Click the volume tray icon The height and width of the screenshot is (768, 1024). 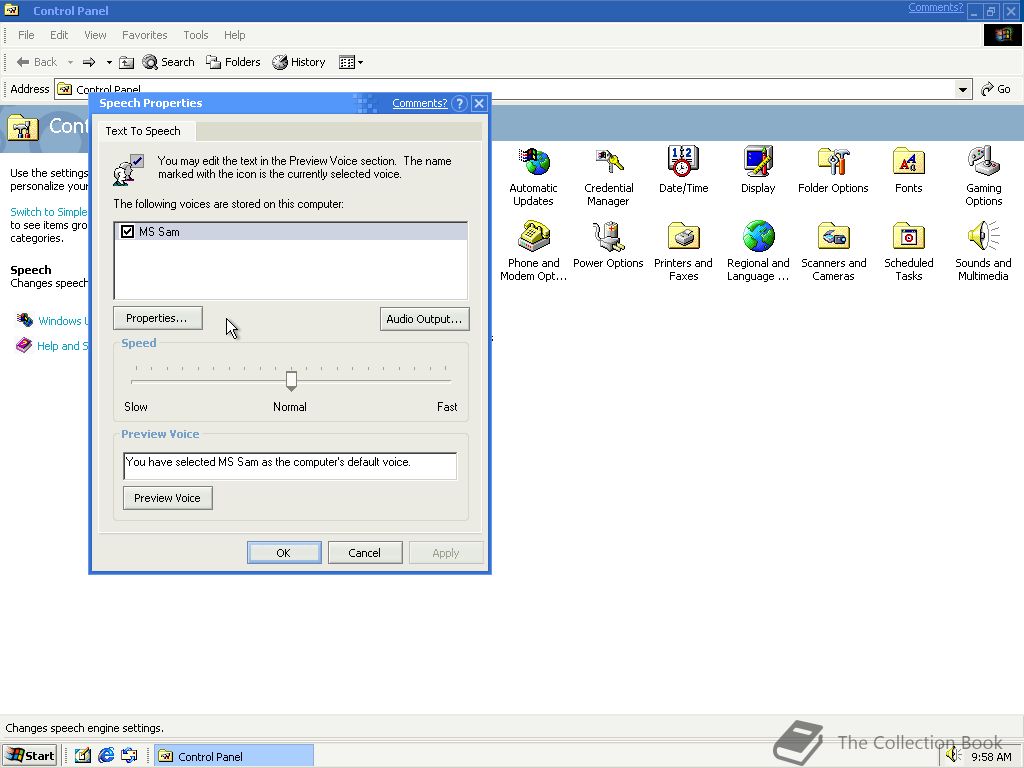(953, 756)
